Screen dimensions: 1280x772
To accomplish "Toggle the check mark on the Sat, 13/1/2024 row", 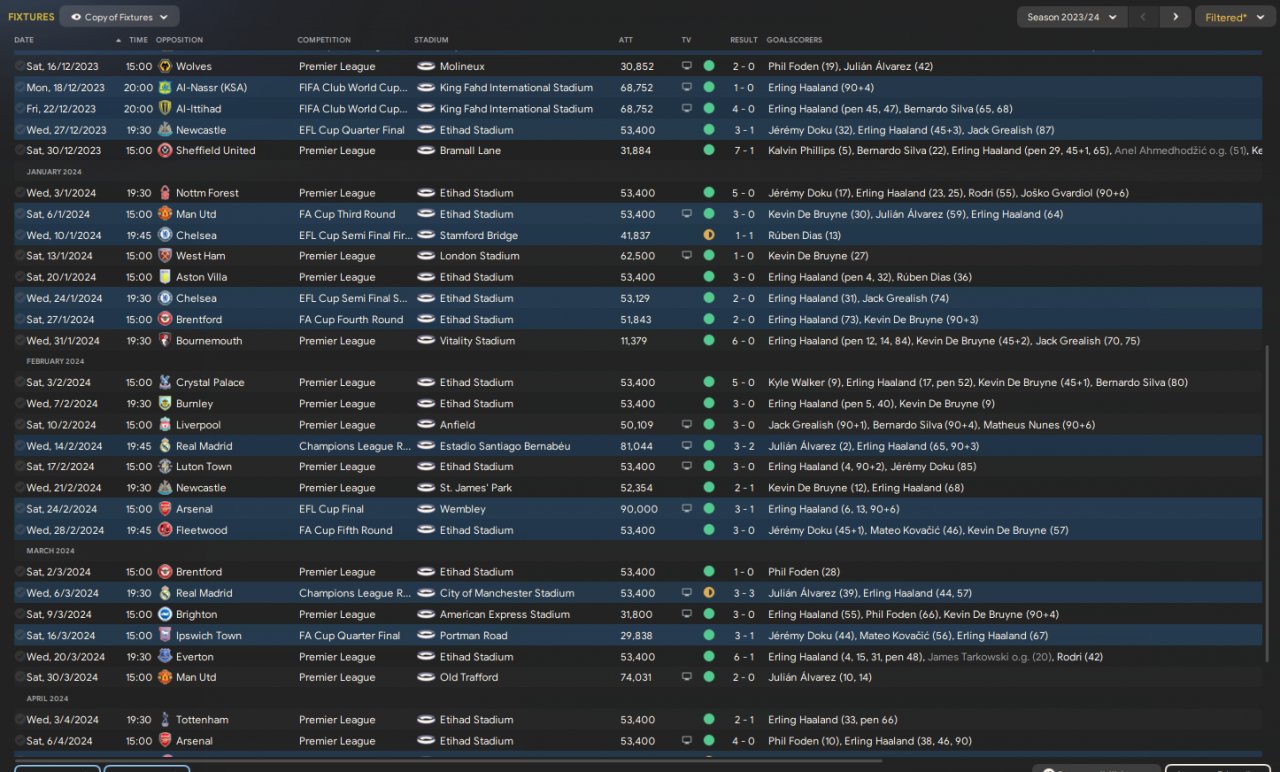I will (x=20, y=256).
